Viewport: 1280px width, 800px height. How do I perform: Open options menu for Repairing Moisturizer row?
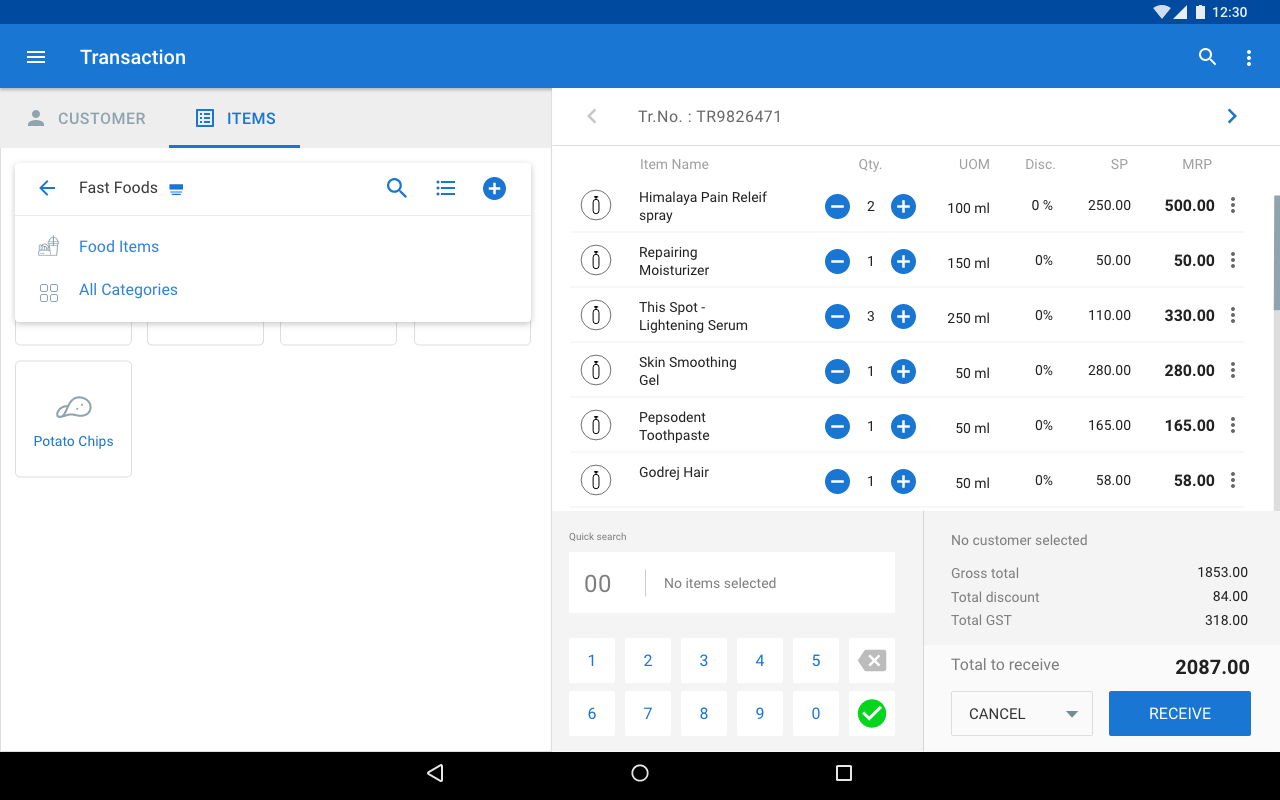pos(1233,260)
